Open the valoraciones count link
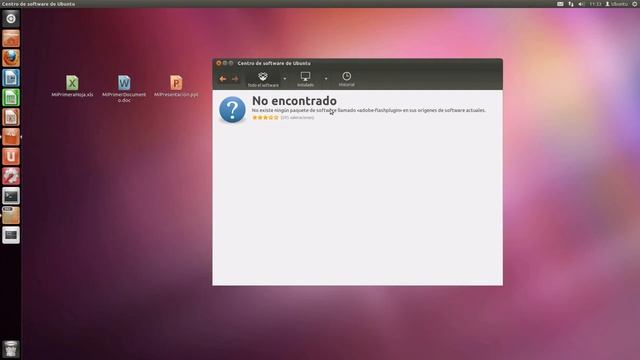 pyautogui.click(x=297, y=118)
